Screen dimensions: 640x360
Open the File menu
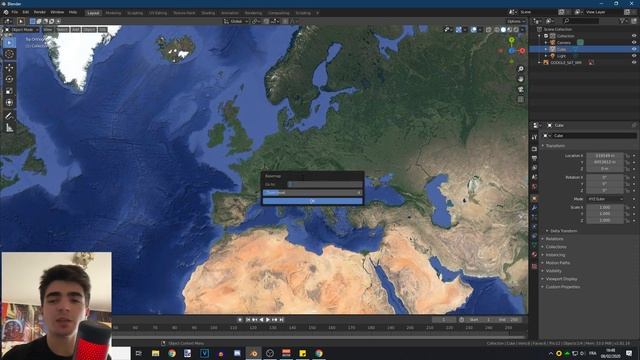[x=15, y=12]
